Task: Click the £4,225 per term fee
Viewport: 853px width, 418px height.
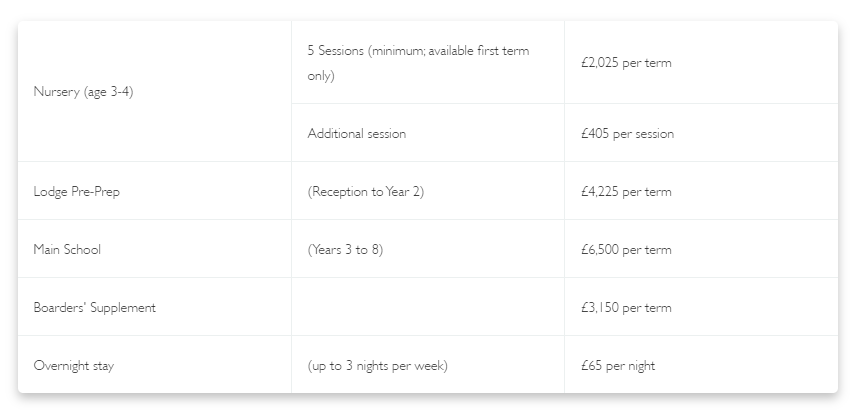Action: (x=626, y=192)
